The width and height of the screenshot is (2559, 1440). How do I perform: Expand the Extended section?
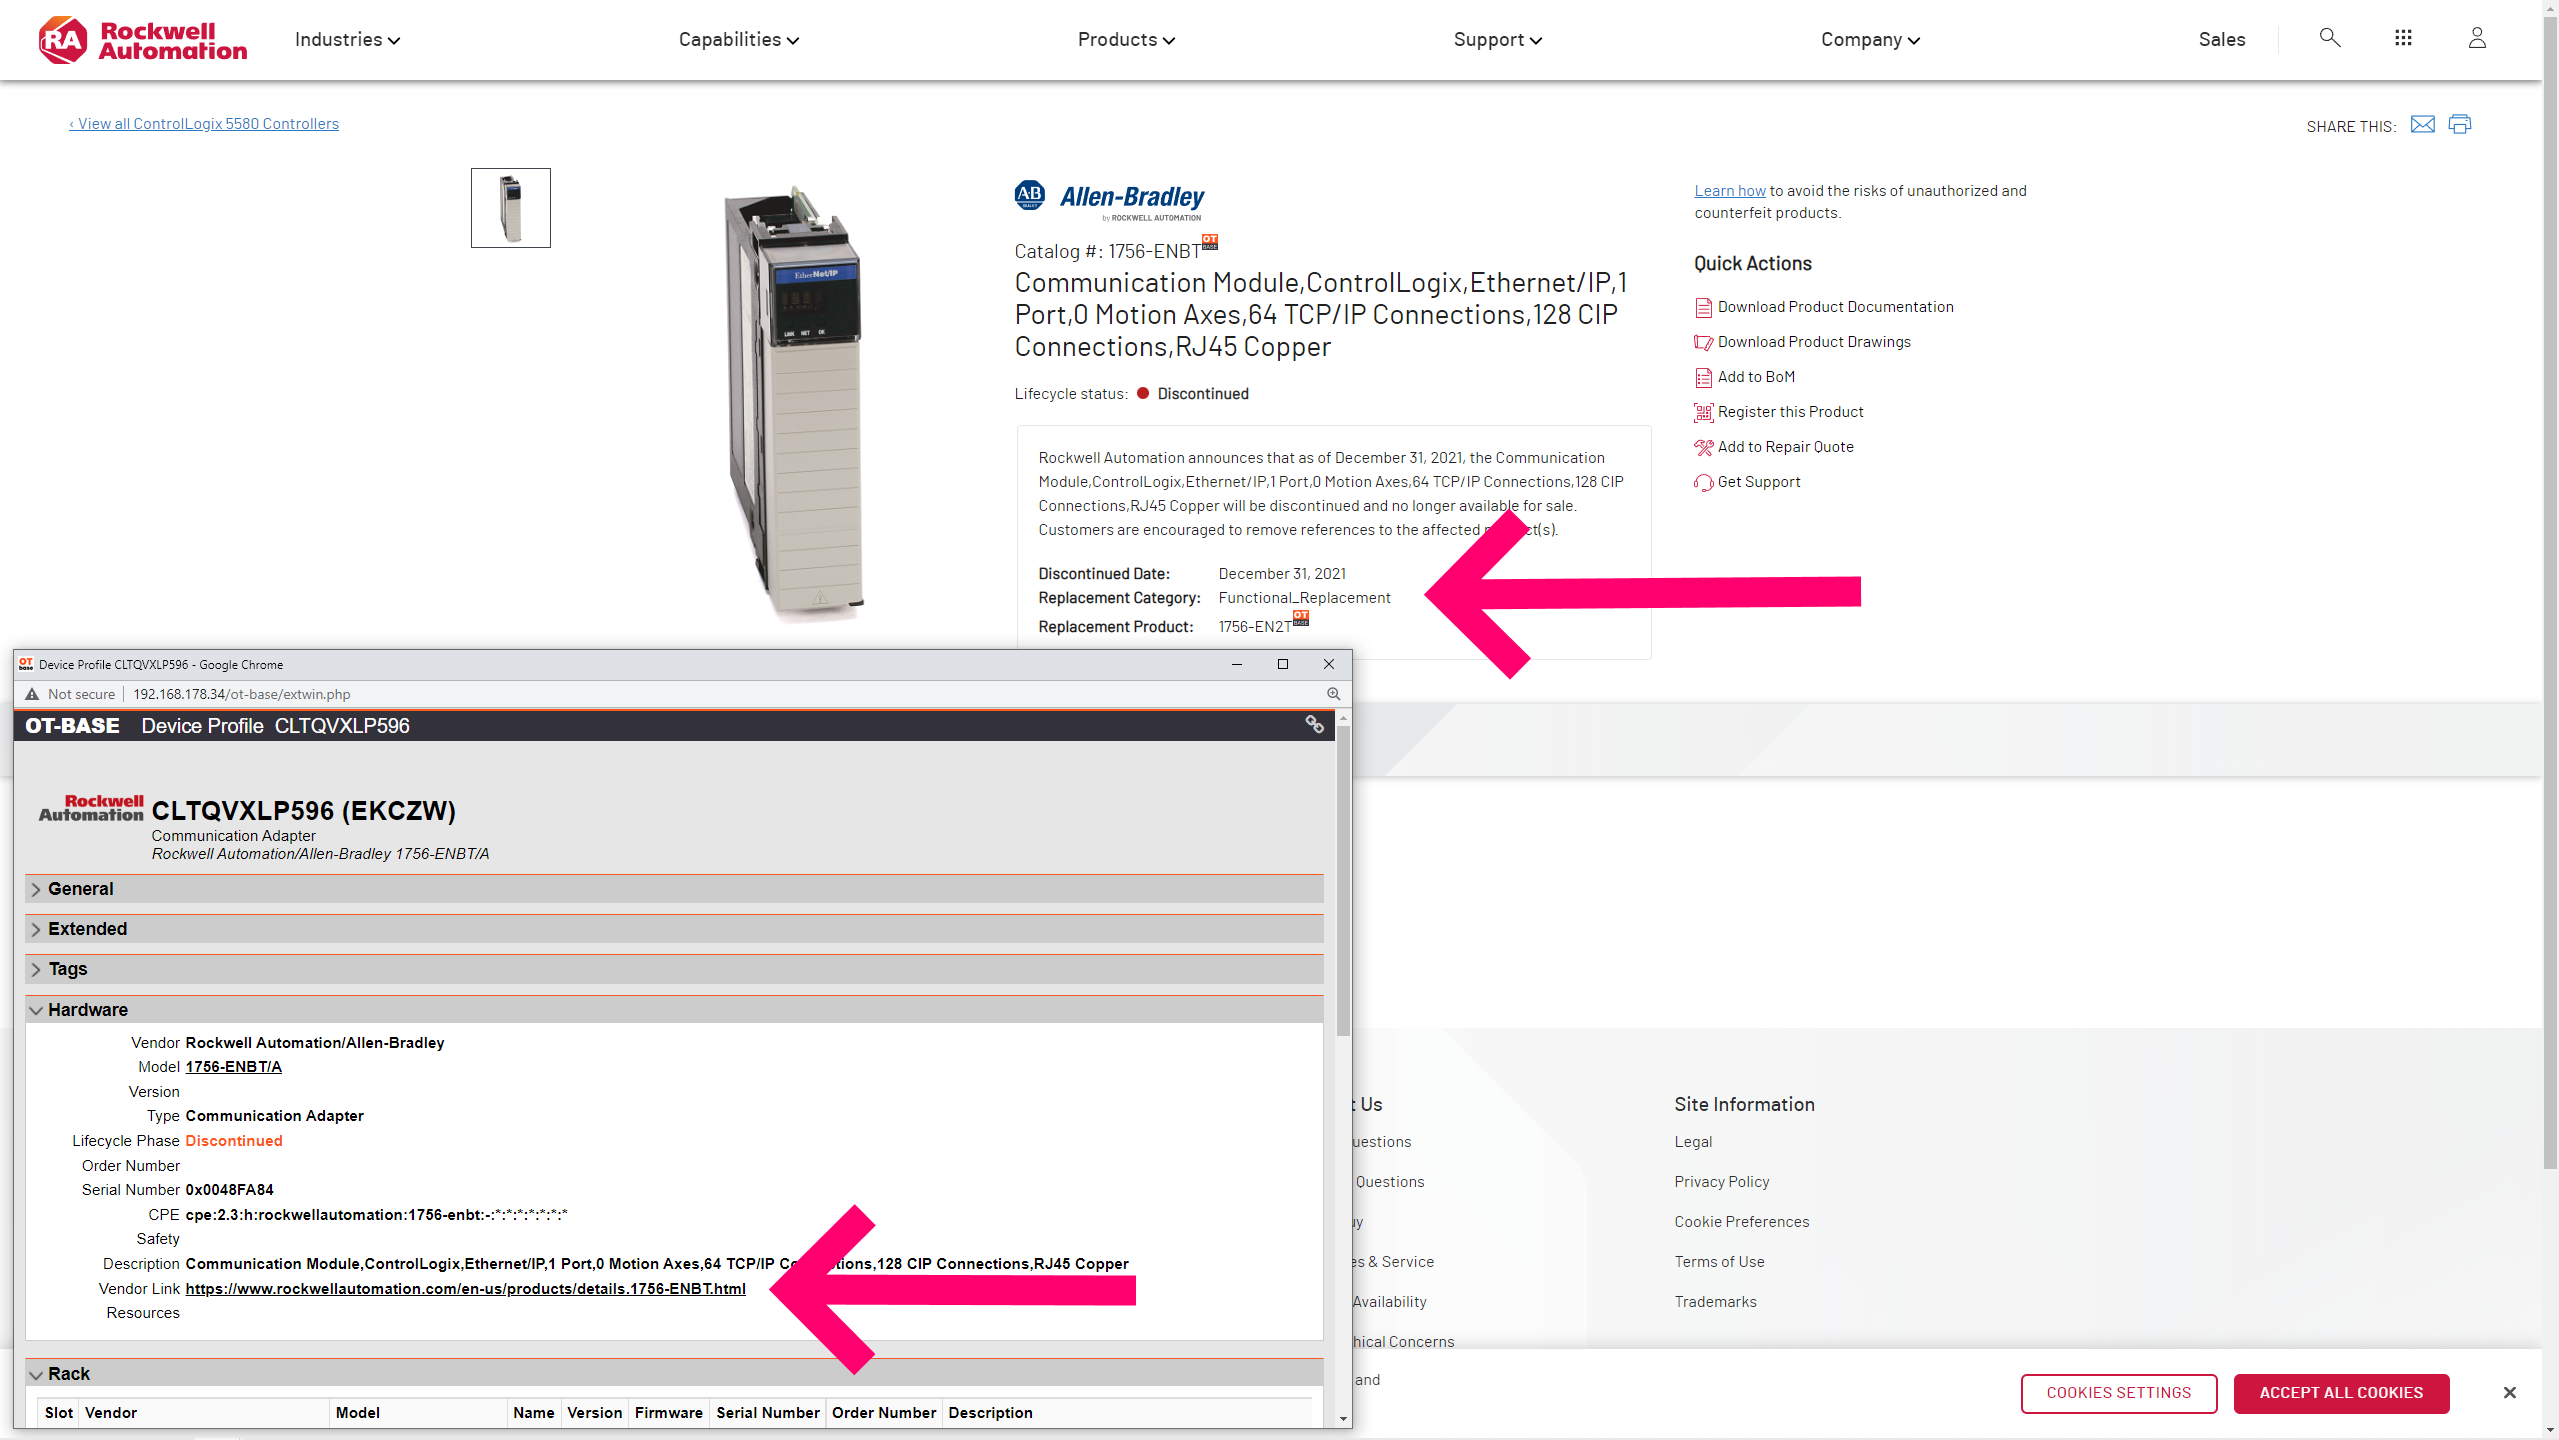(x=674, y=929)
